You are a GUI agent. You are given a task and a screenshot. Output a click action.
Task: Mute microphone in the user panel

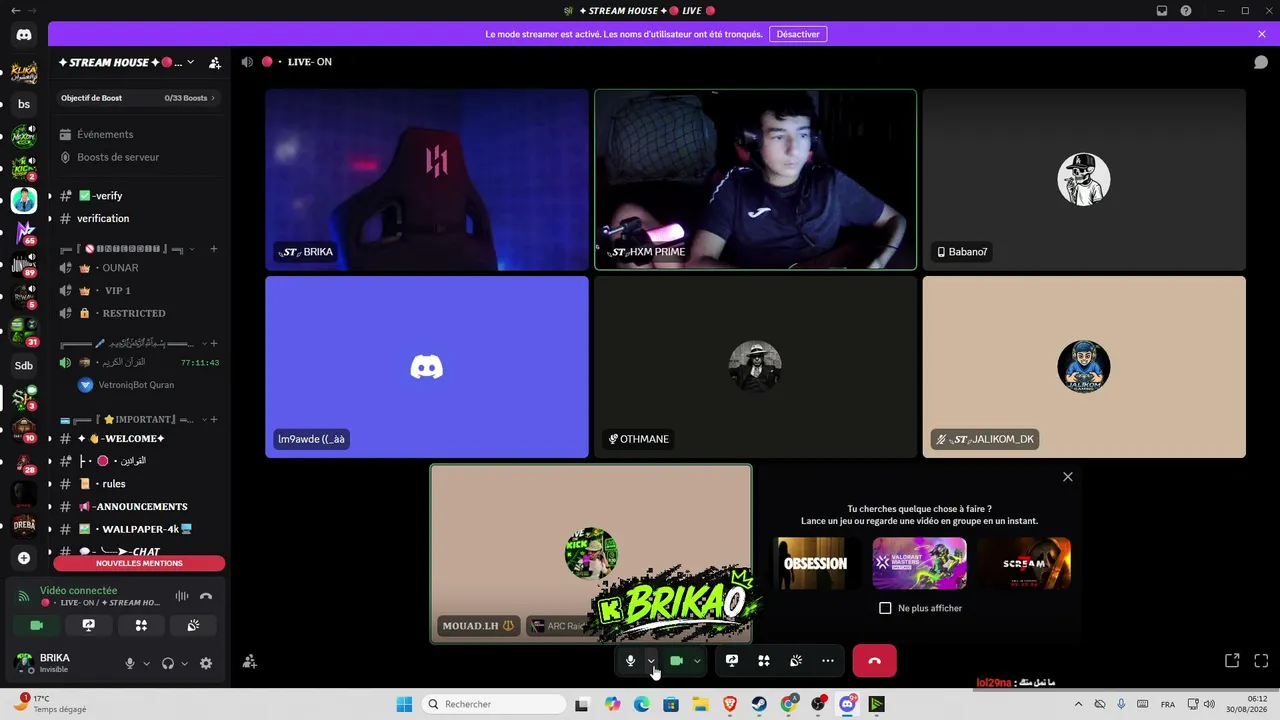[x=130, y=663]
